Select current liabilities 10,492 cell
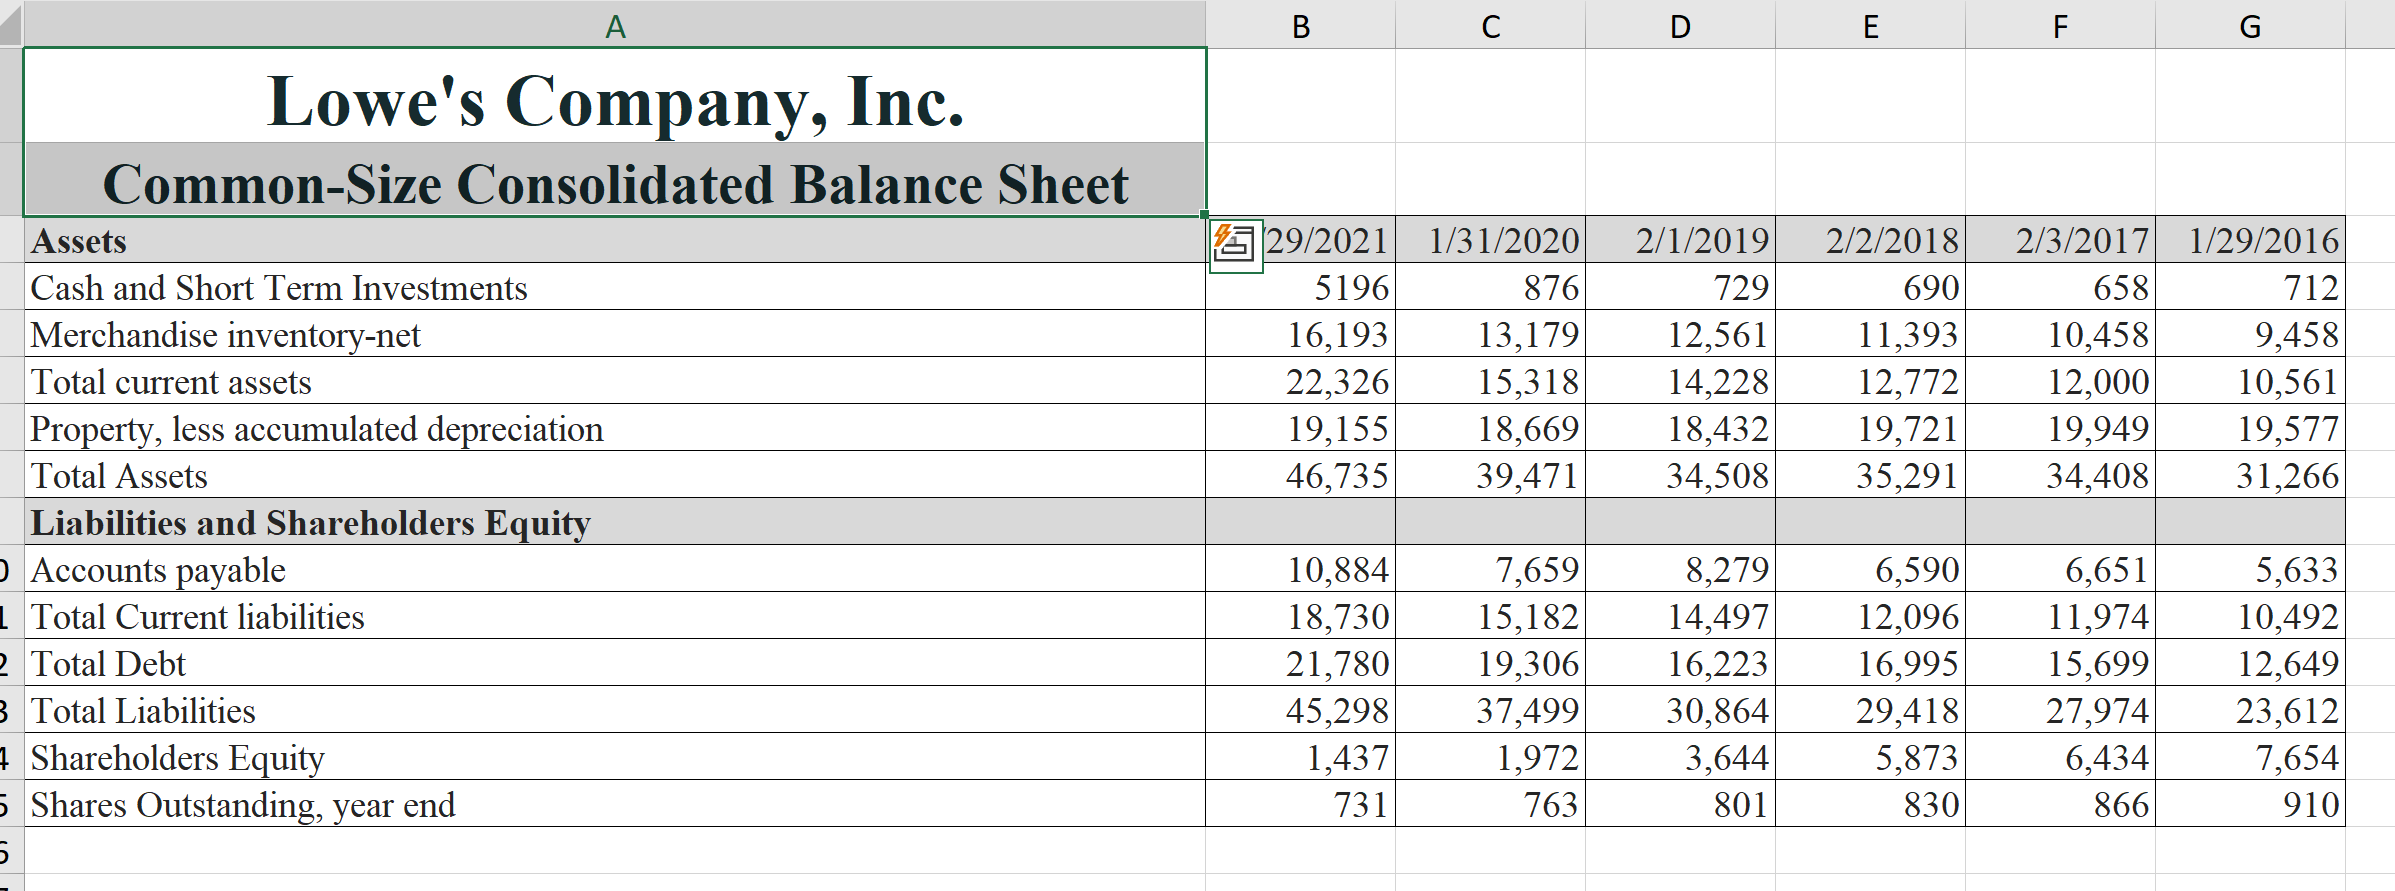The height and width of the screenshot is (891, 2395). pos(2251,616)
